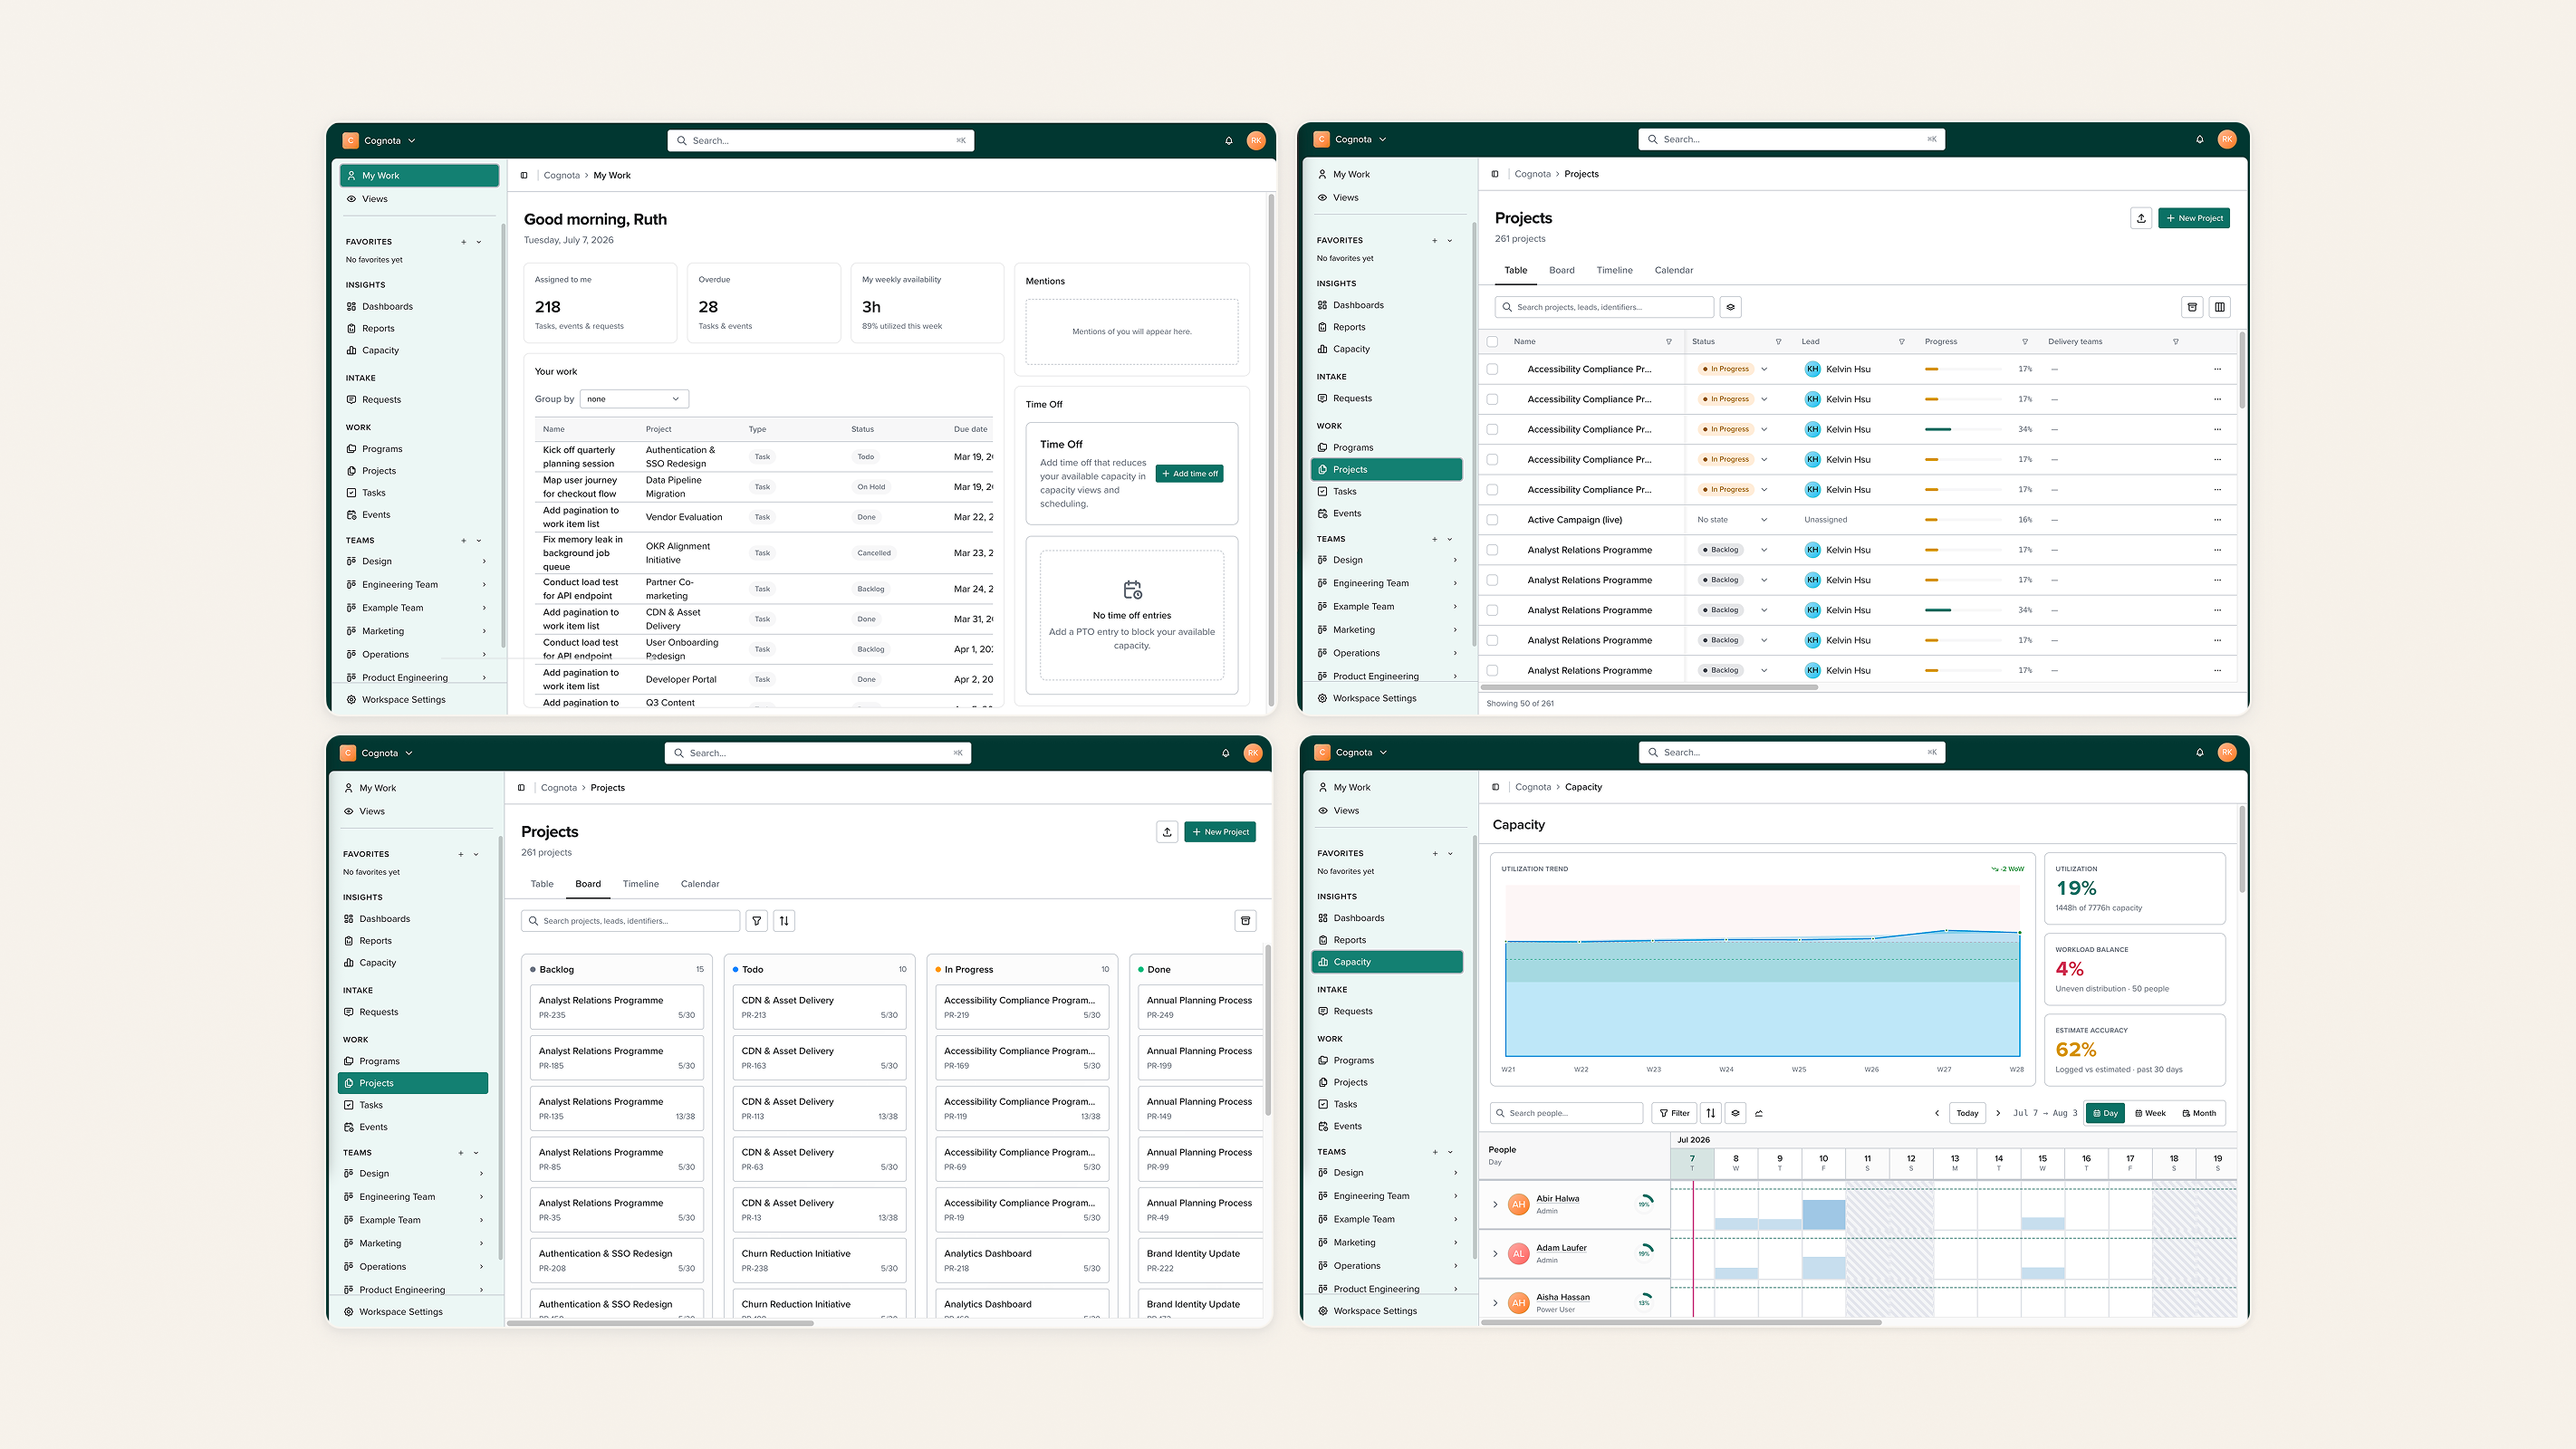
Task: Go to previous date range in Capacity window
Action: [1937, 1113]
